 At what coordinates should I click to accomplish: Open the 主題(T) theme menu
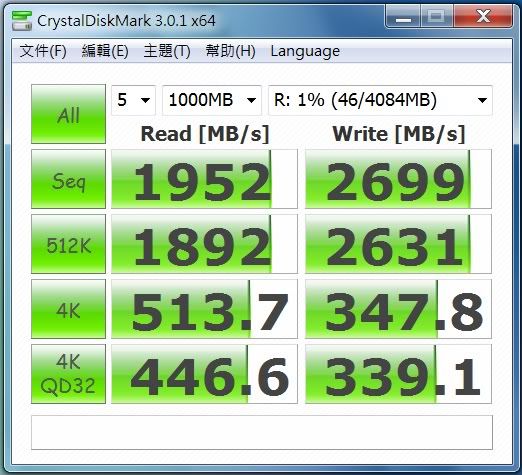[x=167, y=51]
